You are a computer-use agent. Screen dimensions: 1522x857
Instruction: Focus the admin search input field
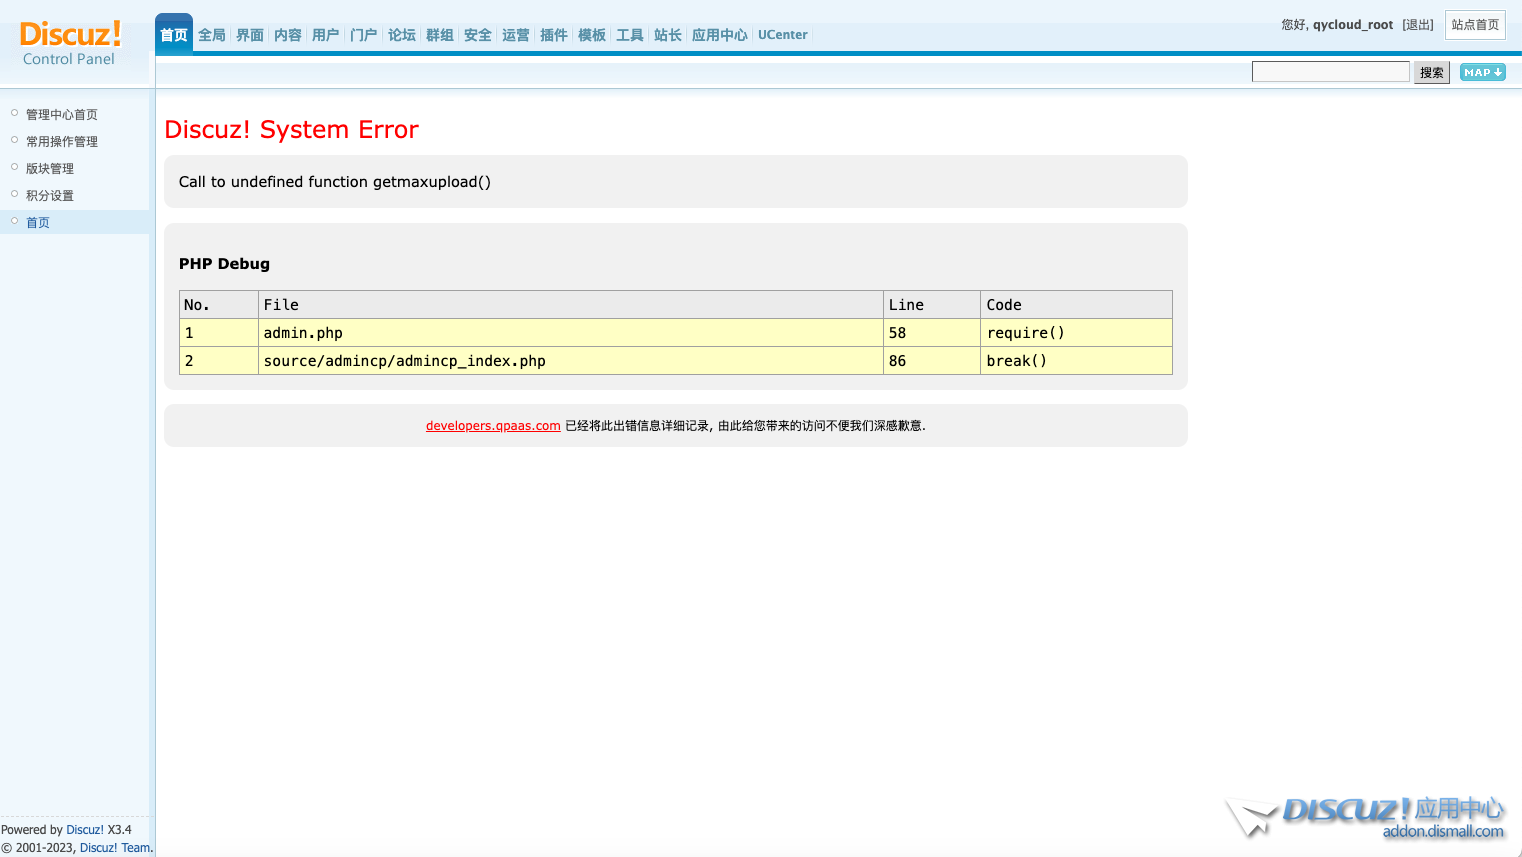click(x=1331, y=72)
